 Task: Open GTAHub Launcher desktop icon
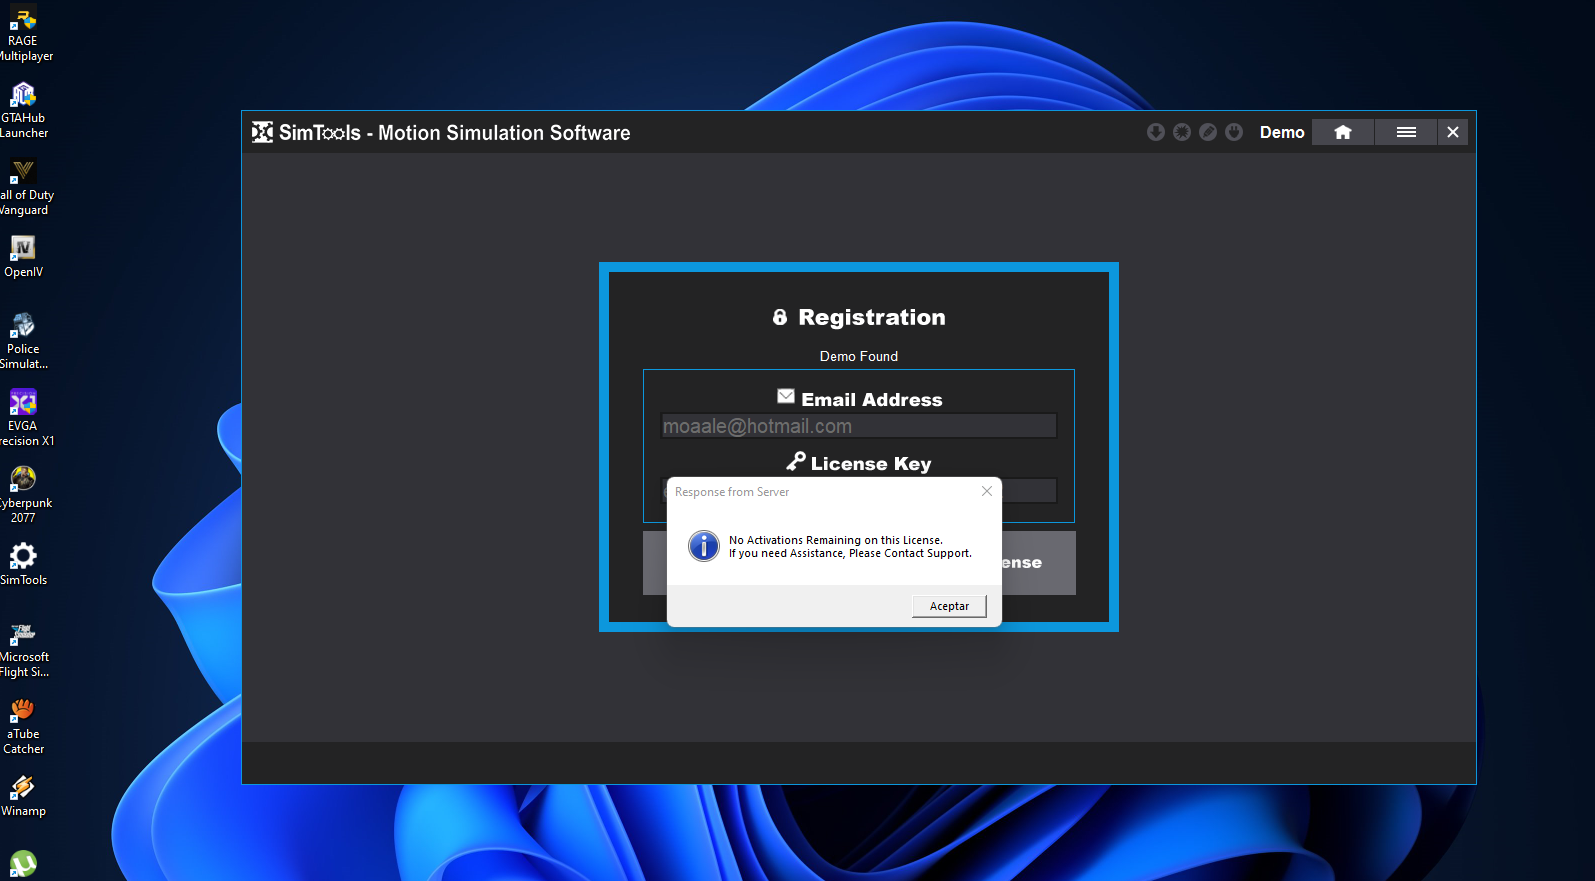point(23,111)
